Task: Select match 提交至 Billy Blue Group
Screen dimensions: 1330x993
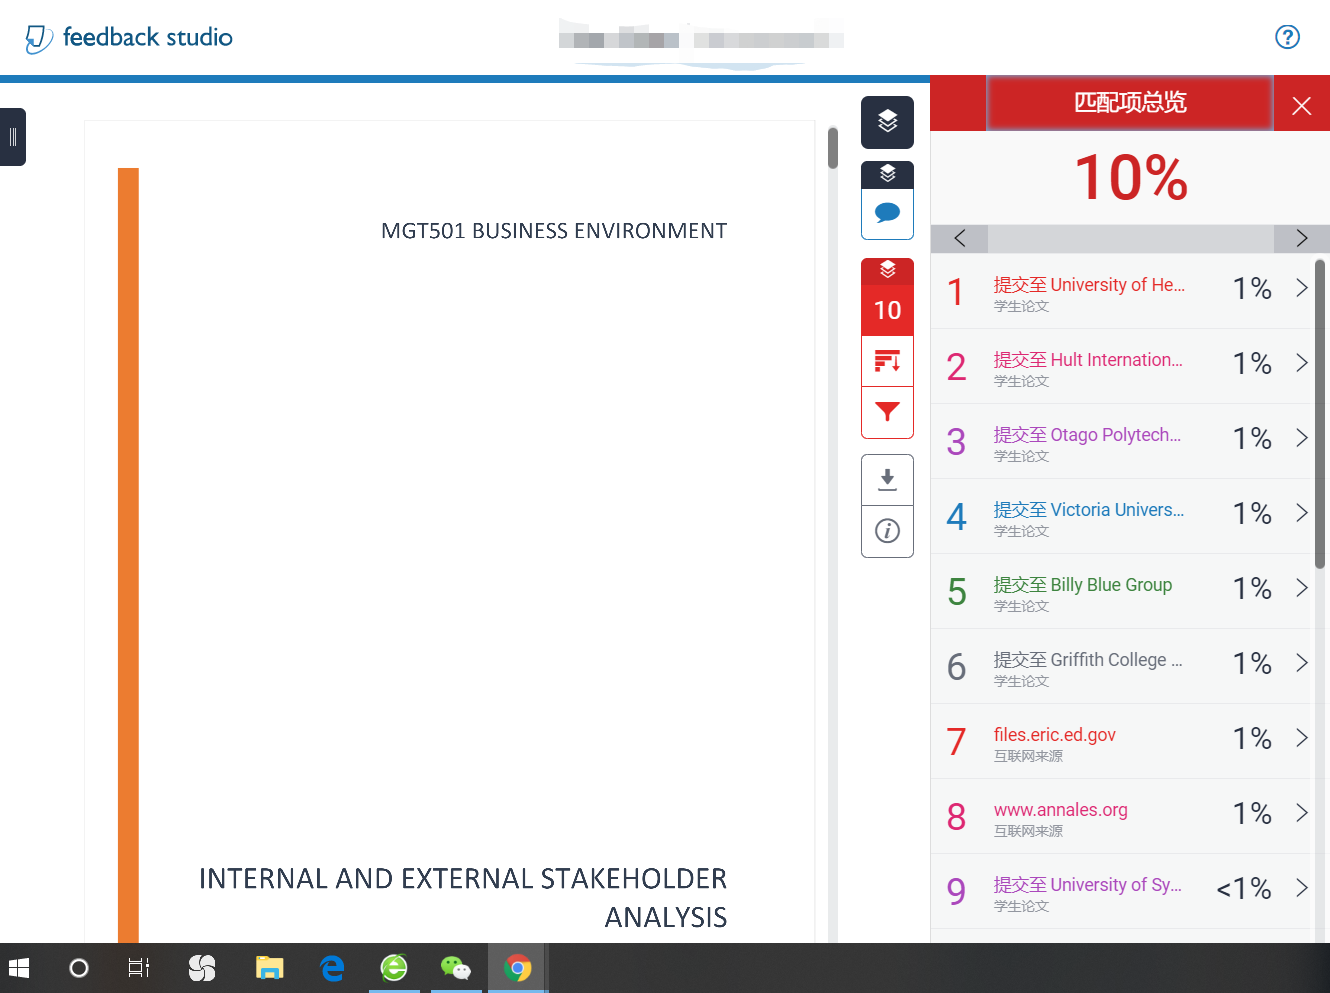Action: [x=1083, y=585]
